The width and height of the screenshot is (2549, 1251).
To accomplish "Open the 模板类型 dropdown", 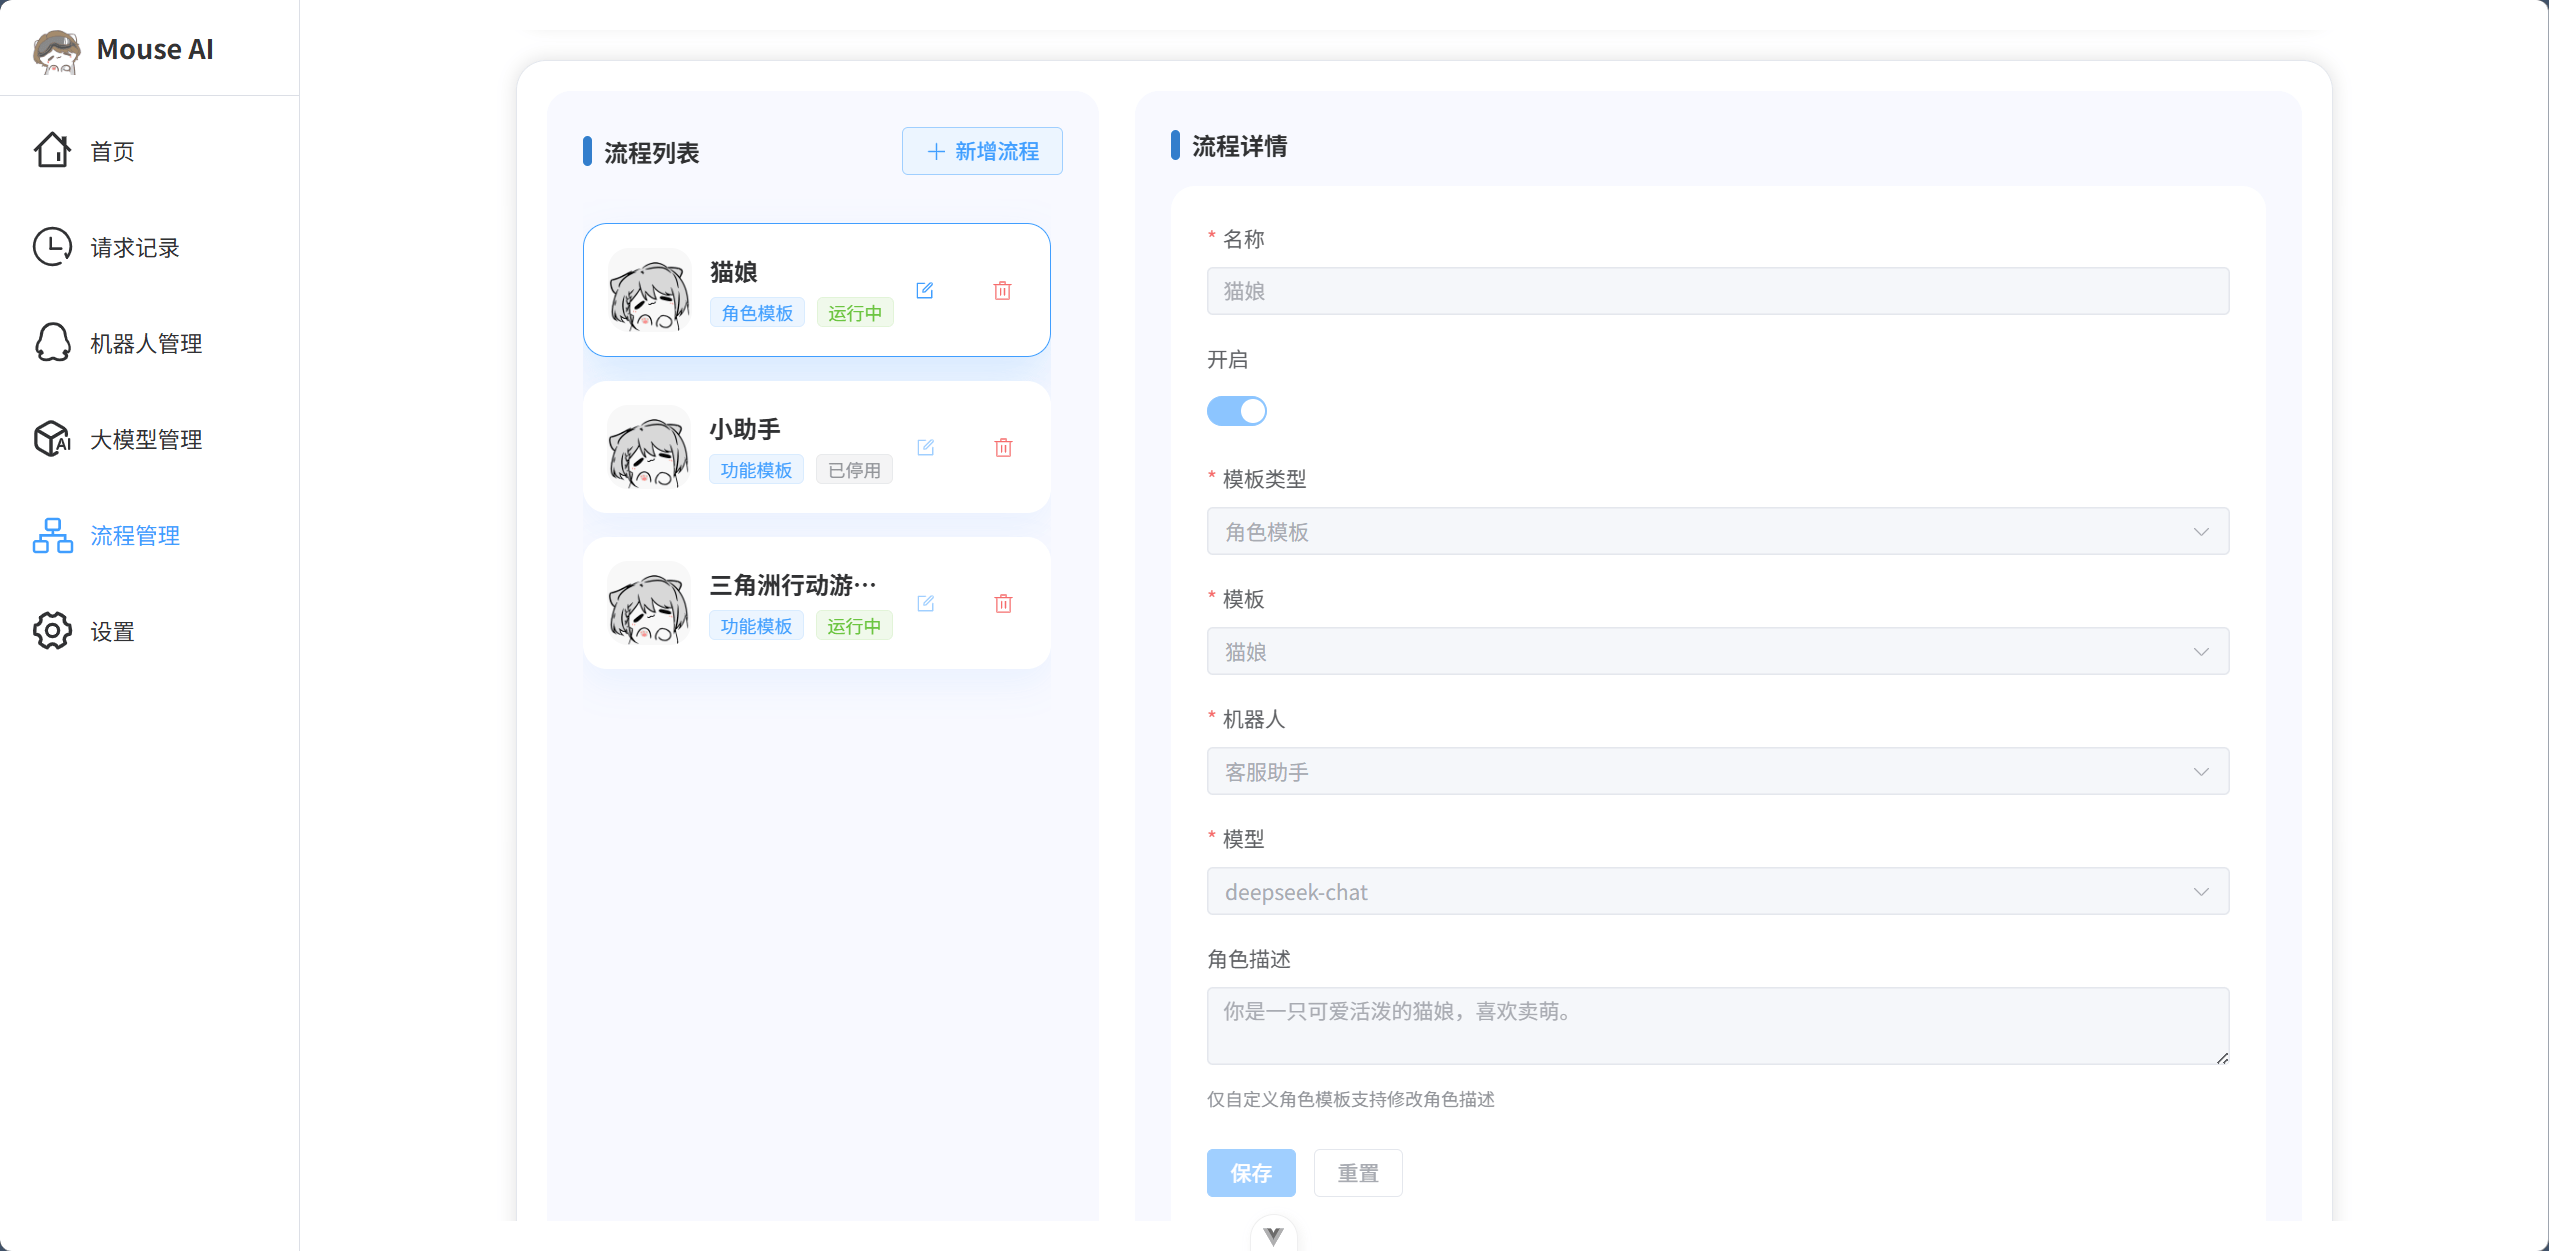I will pos(1717,531).
